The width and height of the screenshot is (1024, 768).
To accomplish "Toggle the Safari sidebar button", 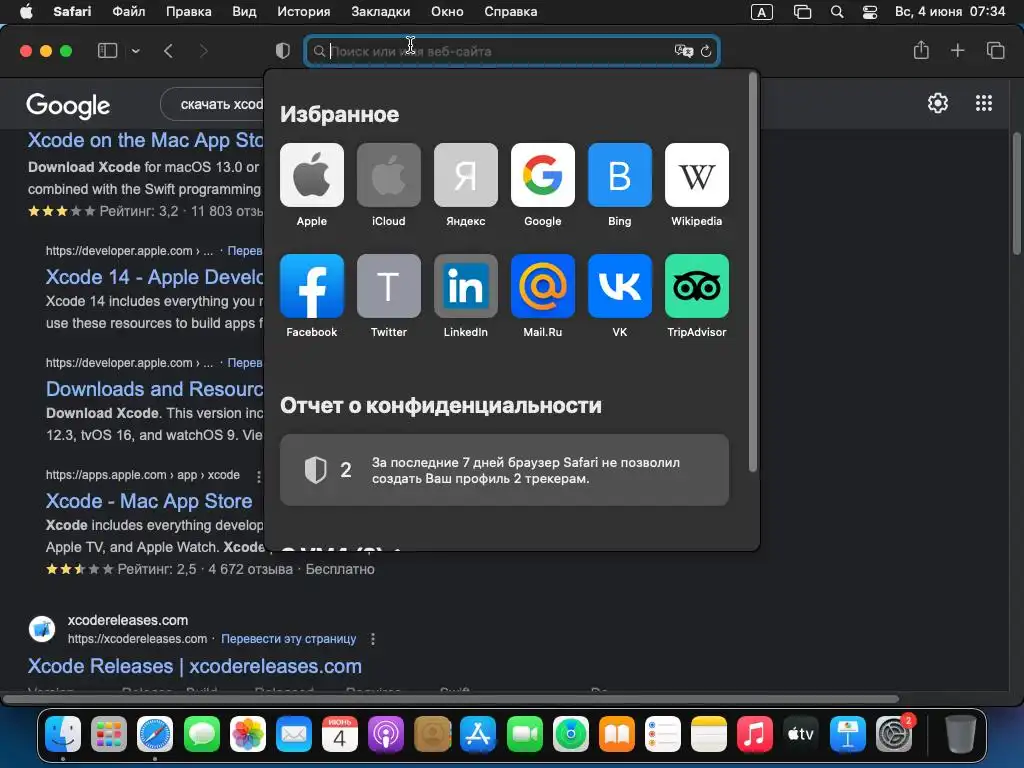I will pos(107,50).
